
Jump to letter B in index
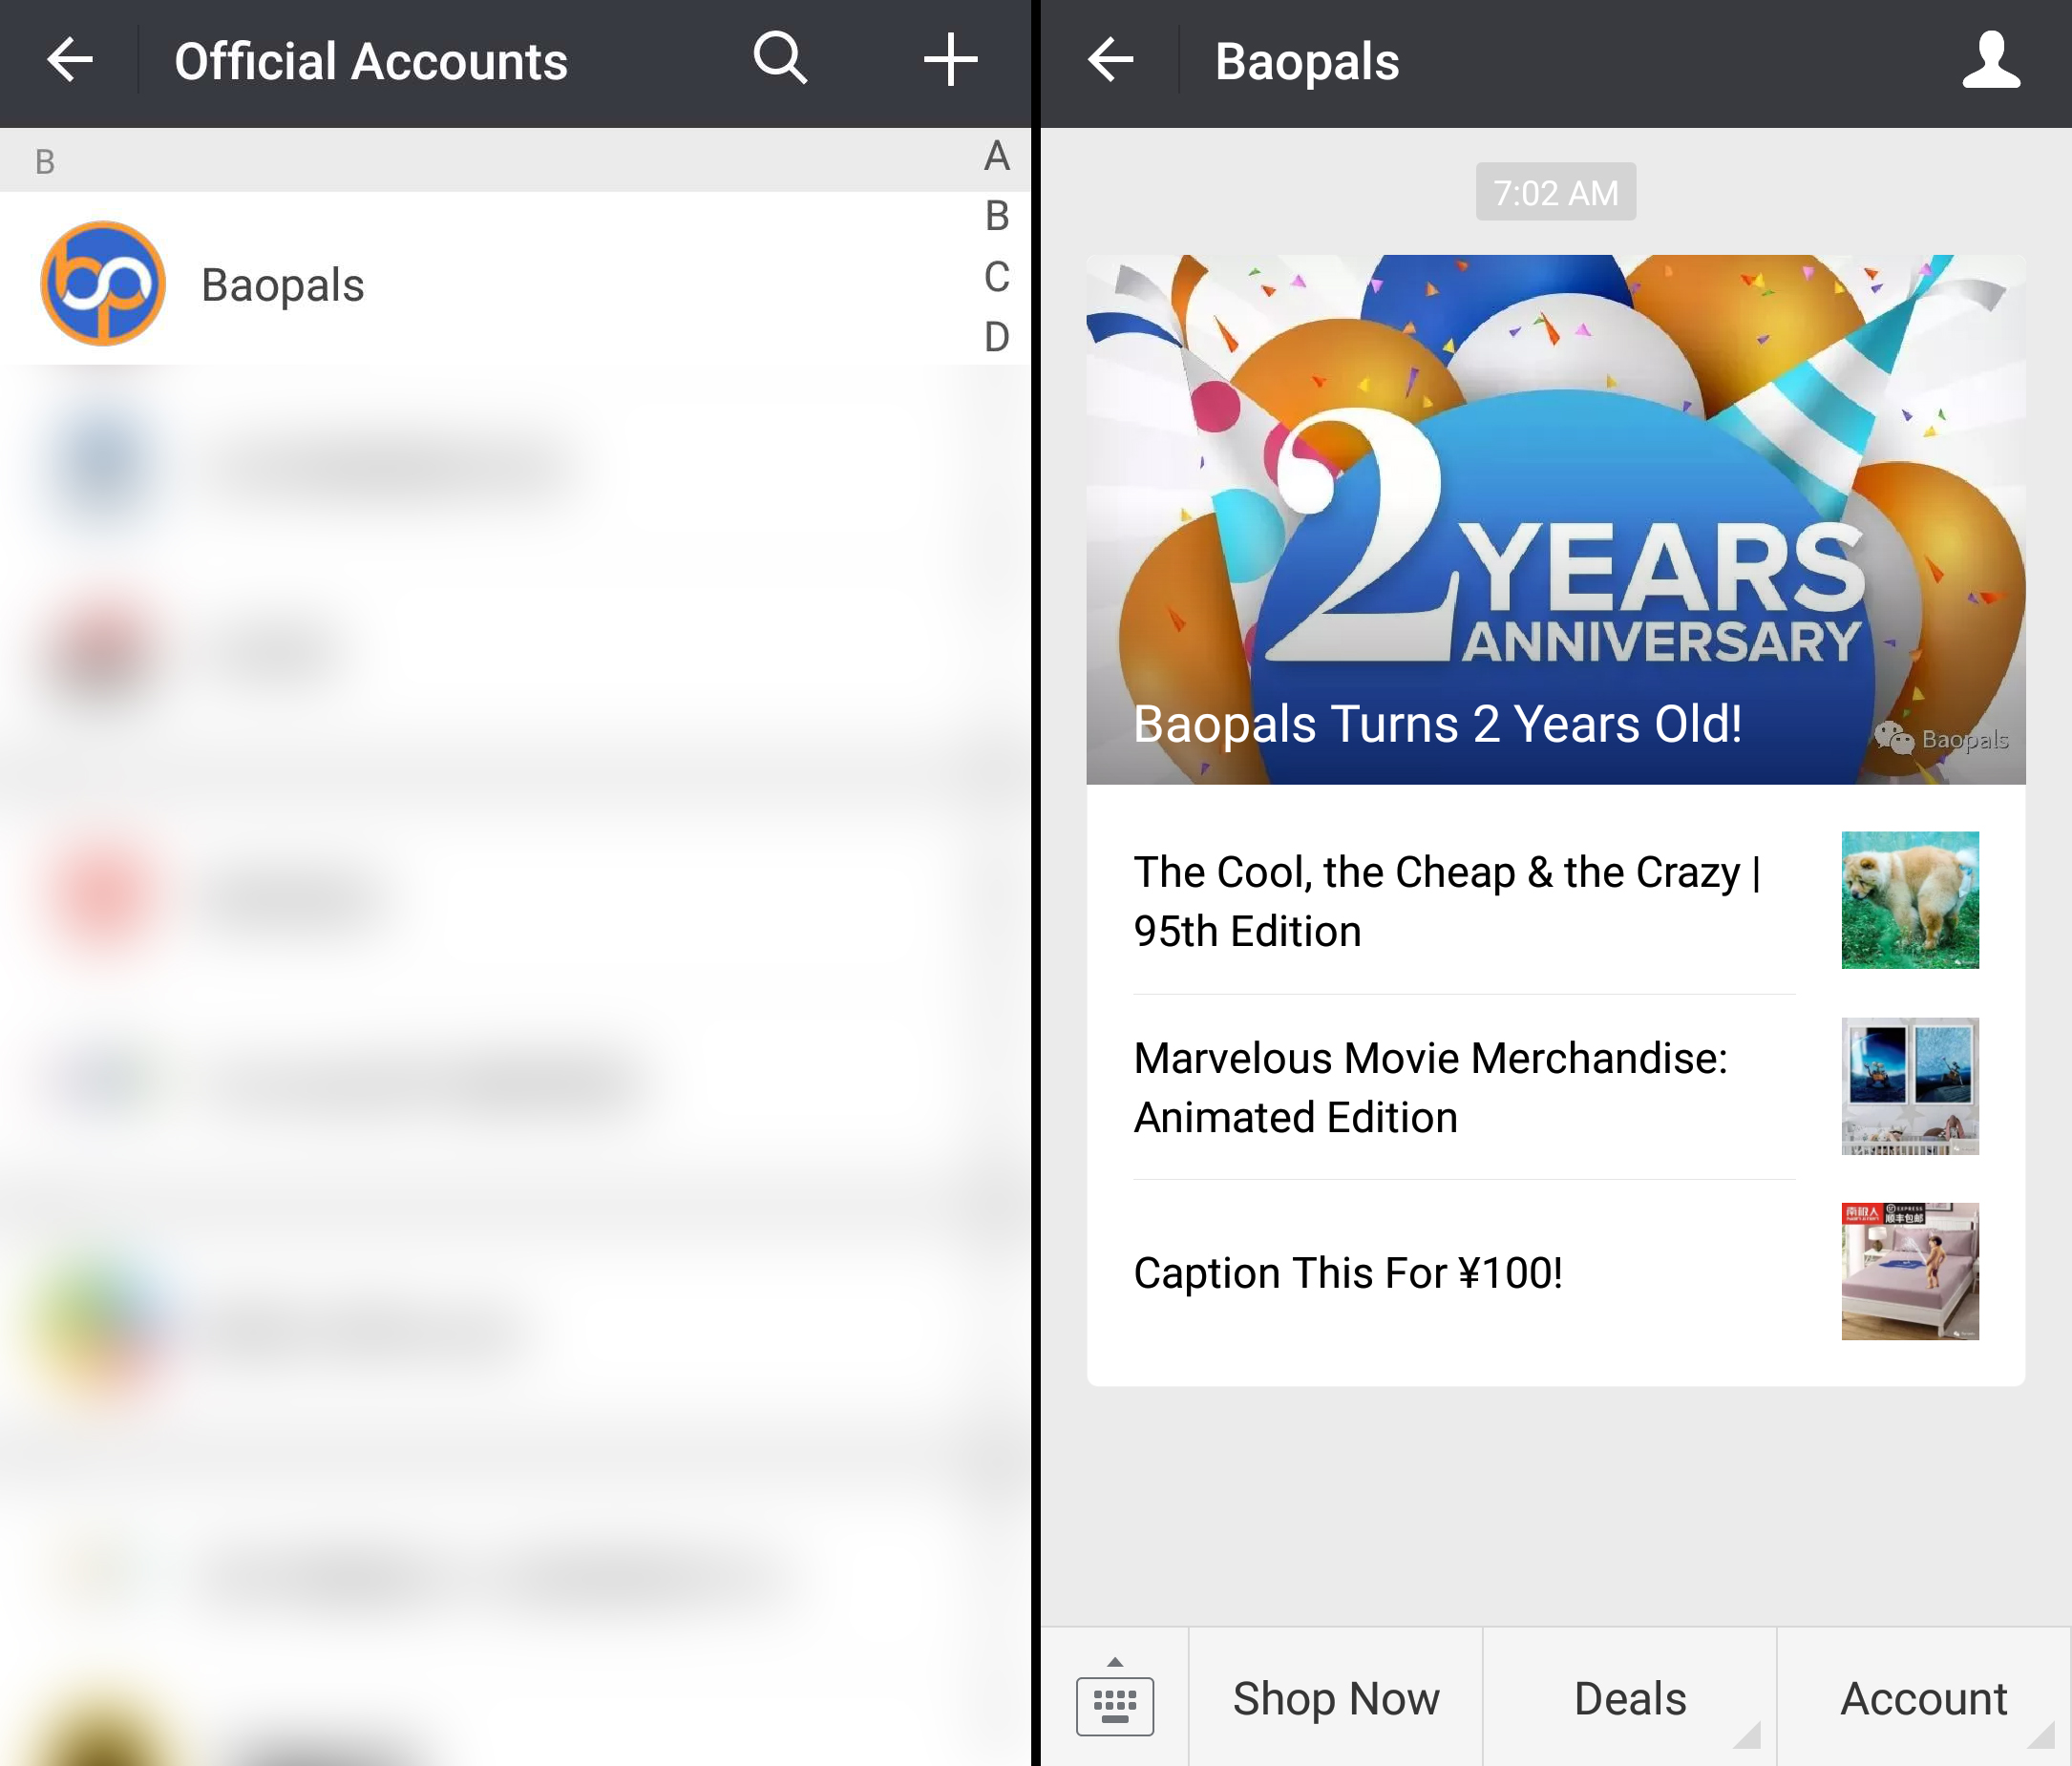click(996, 216)
